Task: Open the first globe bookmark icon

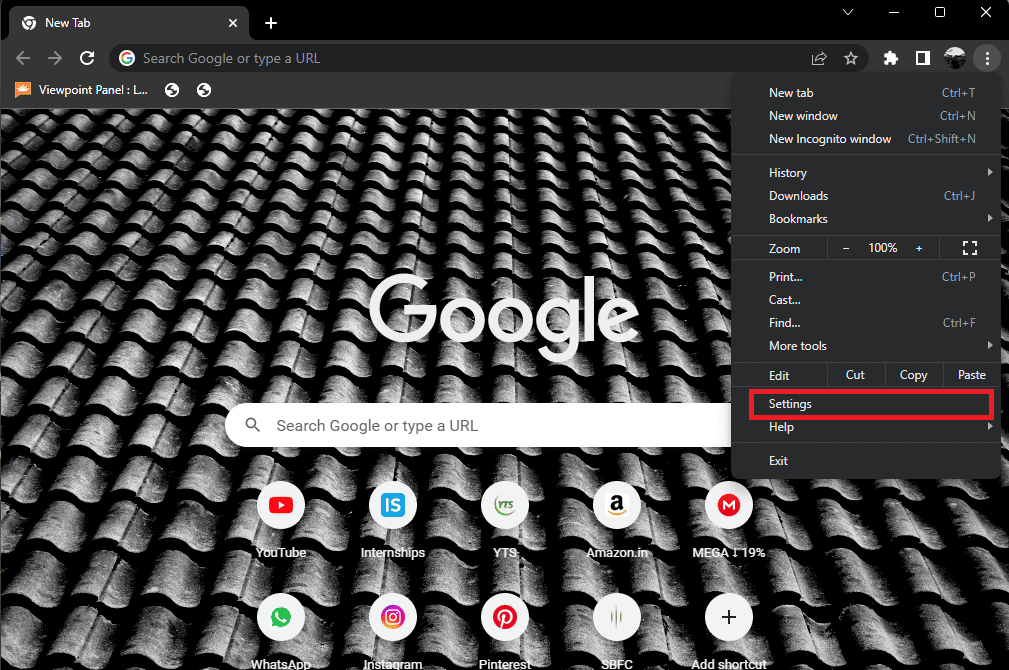Action: click(172, 90)
